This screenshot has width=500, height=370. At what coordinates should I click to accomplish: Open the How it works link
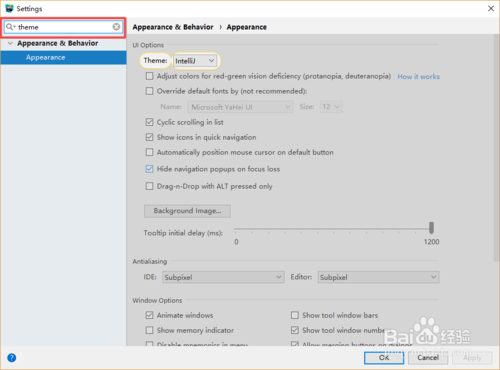[x=418, y=77]
